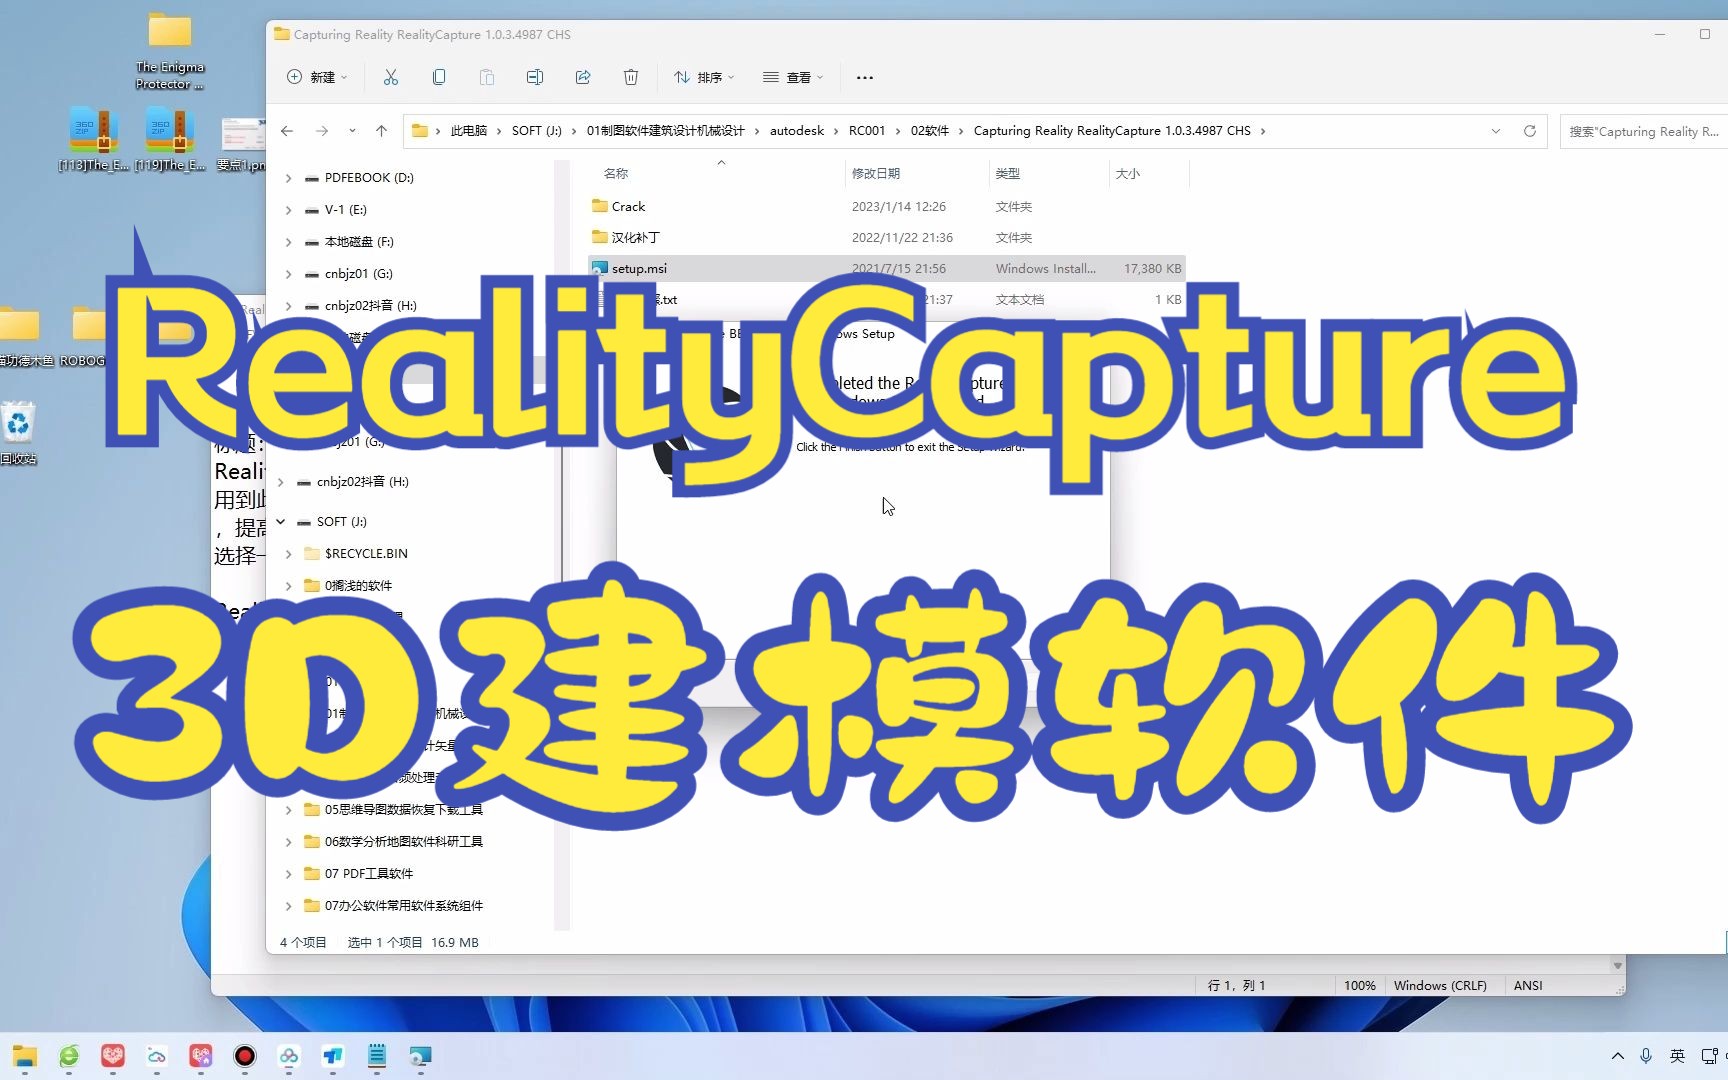Open address bar history dropdown arrow
The height and width of the screenshot is (1080, 1728).
point(1496,131)
